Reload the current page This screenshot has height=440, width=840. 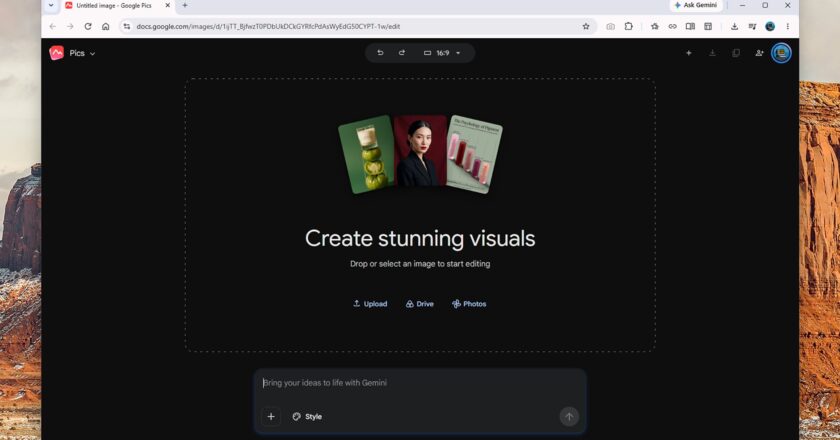click(x=88, y=26)
